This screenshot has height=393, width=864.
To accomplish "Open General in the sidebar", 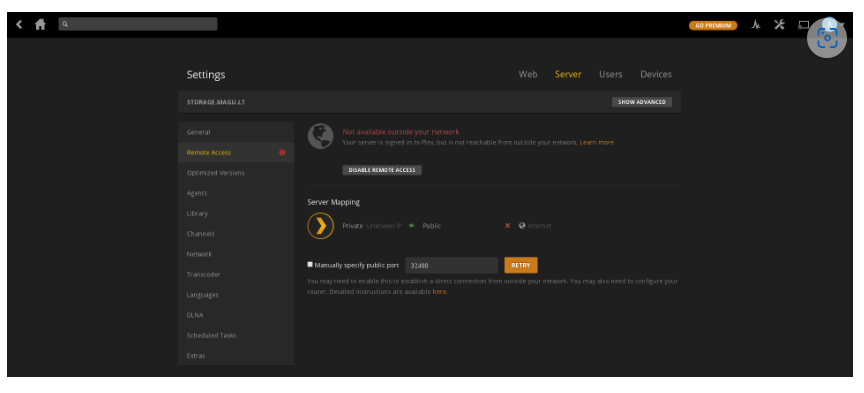I will (236, 132).
